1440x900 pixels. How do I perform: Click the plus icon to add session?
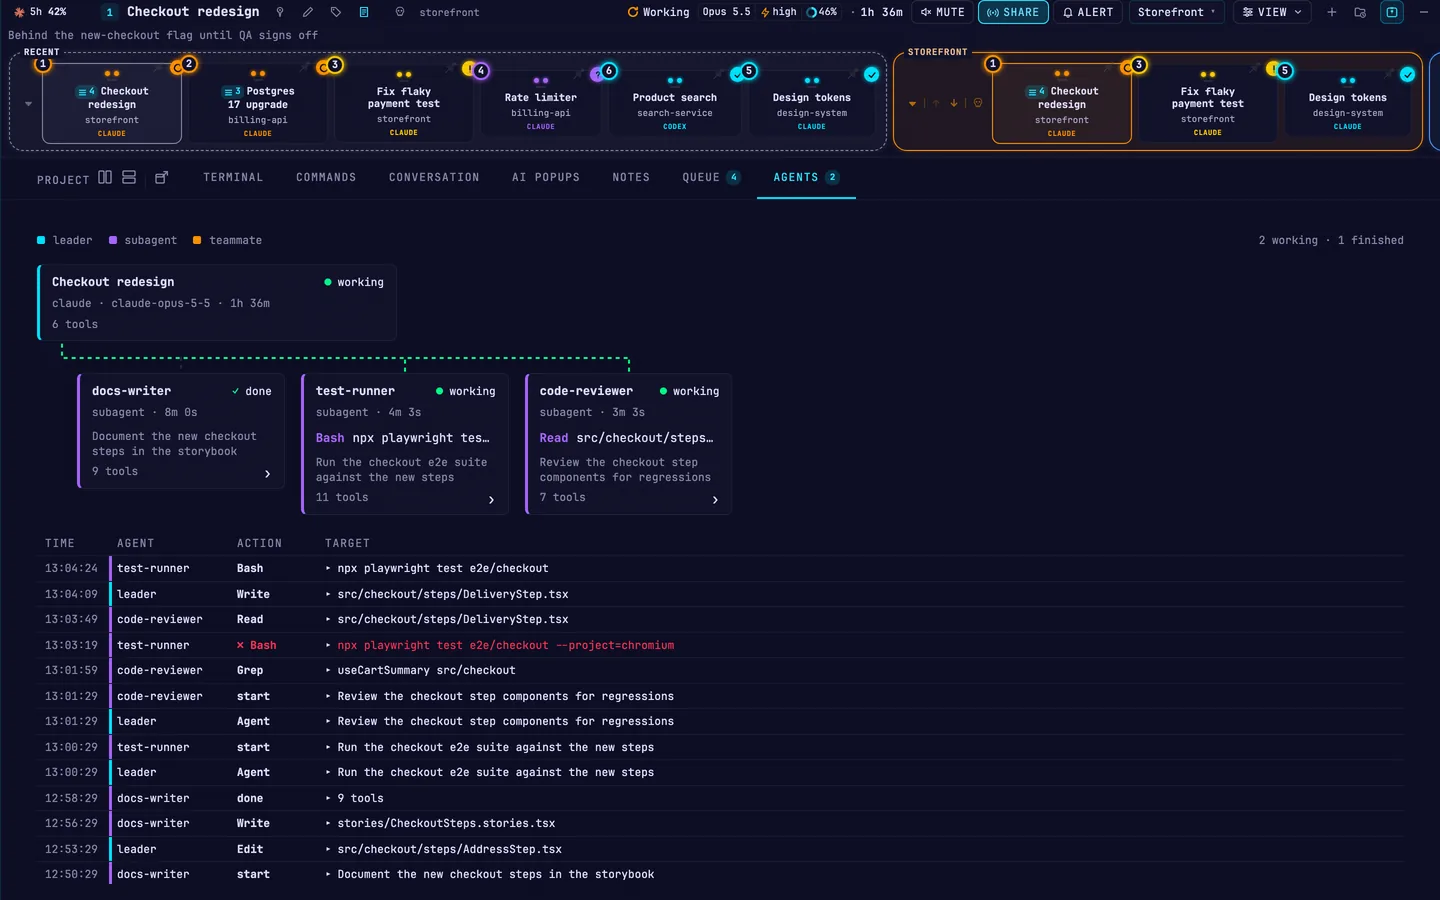1332,12
